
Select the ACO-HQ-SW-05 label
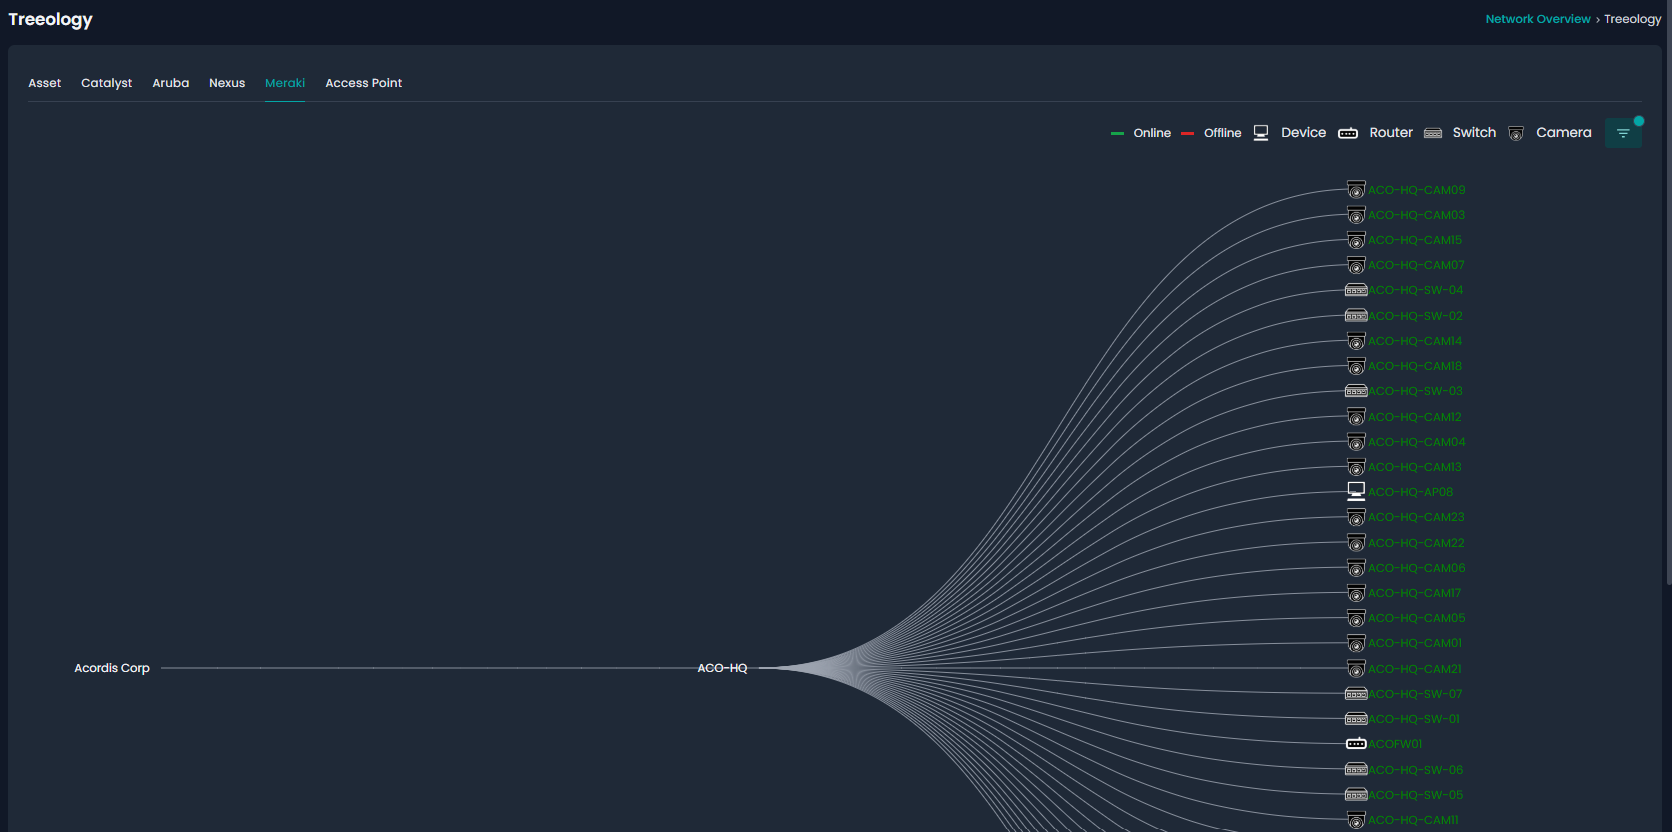pos(1416,795)
